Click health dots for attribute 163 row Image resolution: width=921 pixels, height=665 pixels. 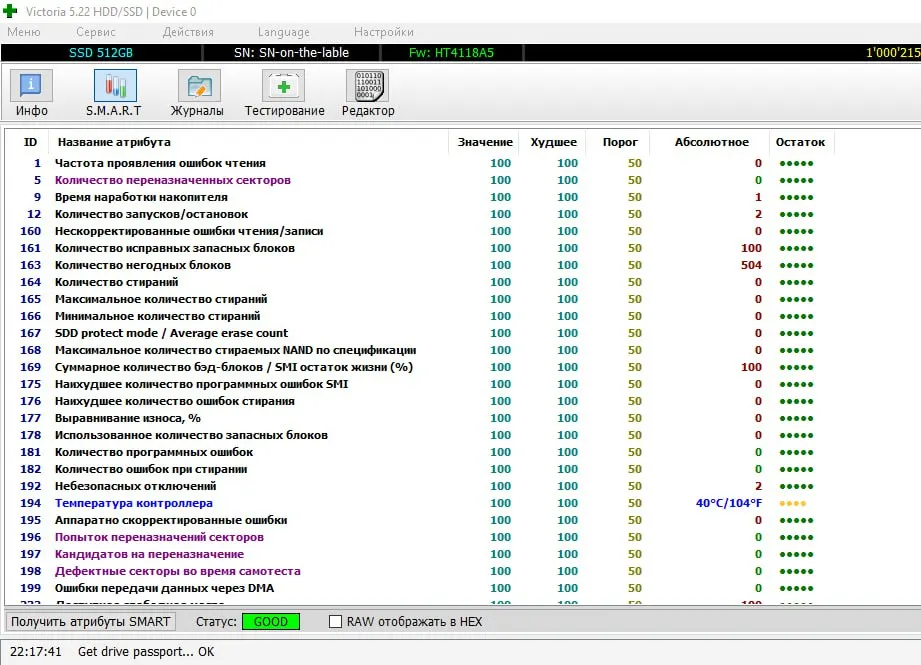click(x=795, y=265)
